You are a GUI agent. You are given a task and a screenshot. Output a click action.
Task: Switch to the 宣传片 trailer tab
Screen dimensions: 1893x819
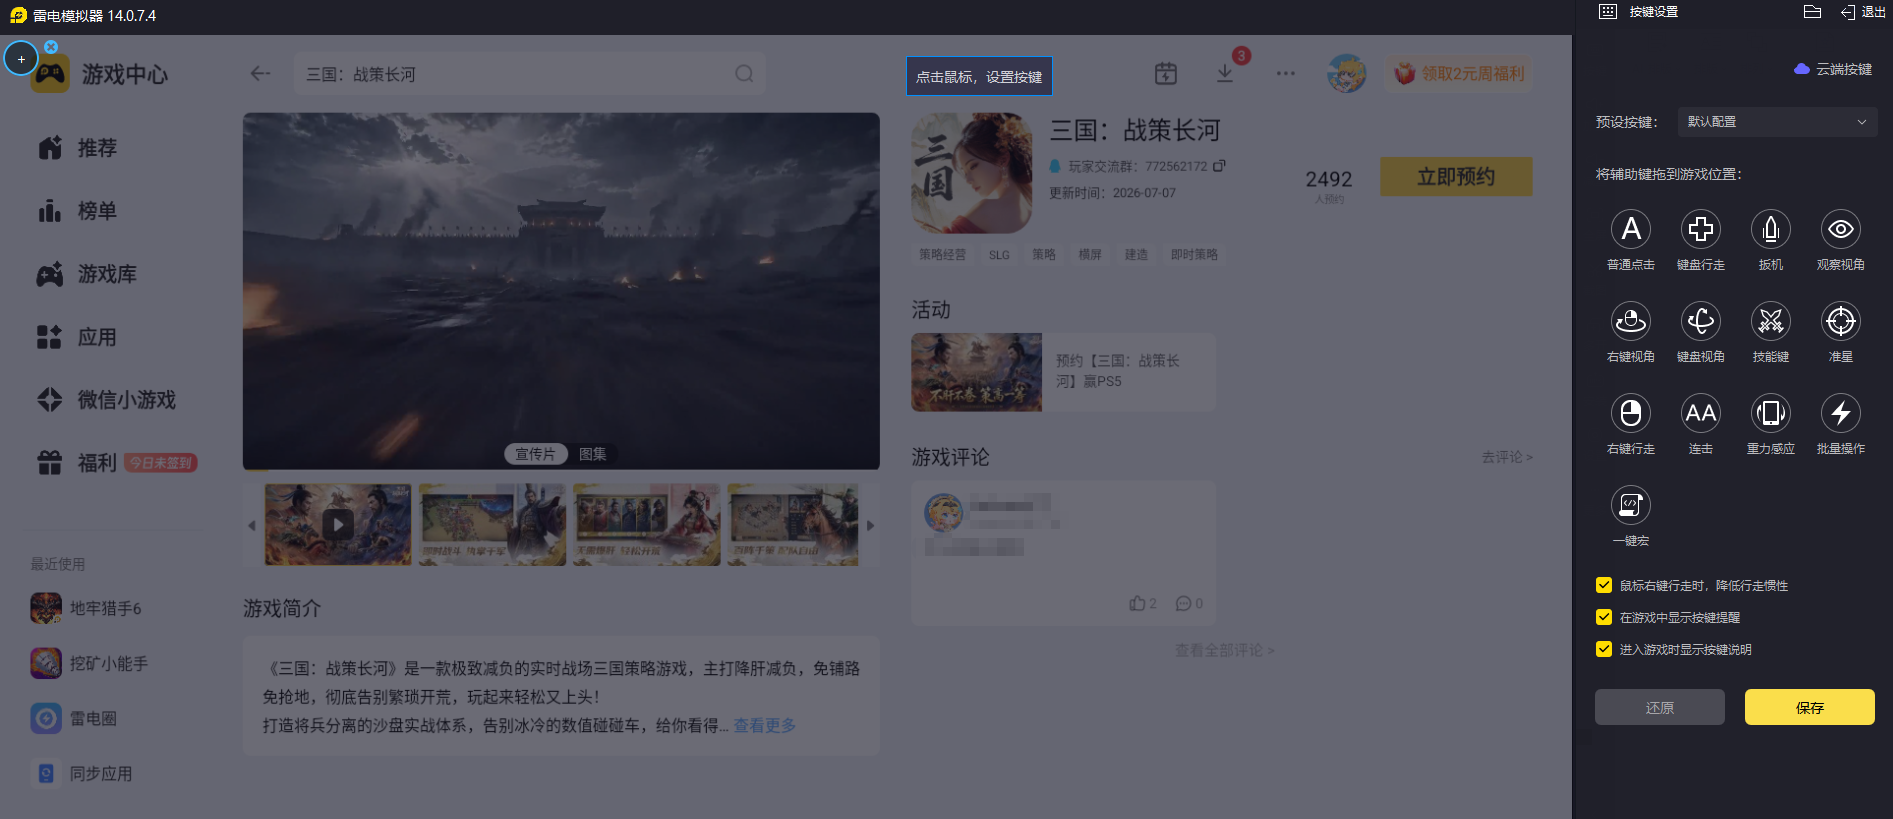click(535, 454)
